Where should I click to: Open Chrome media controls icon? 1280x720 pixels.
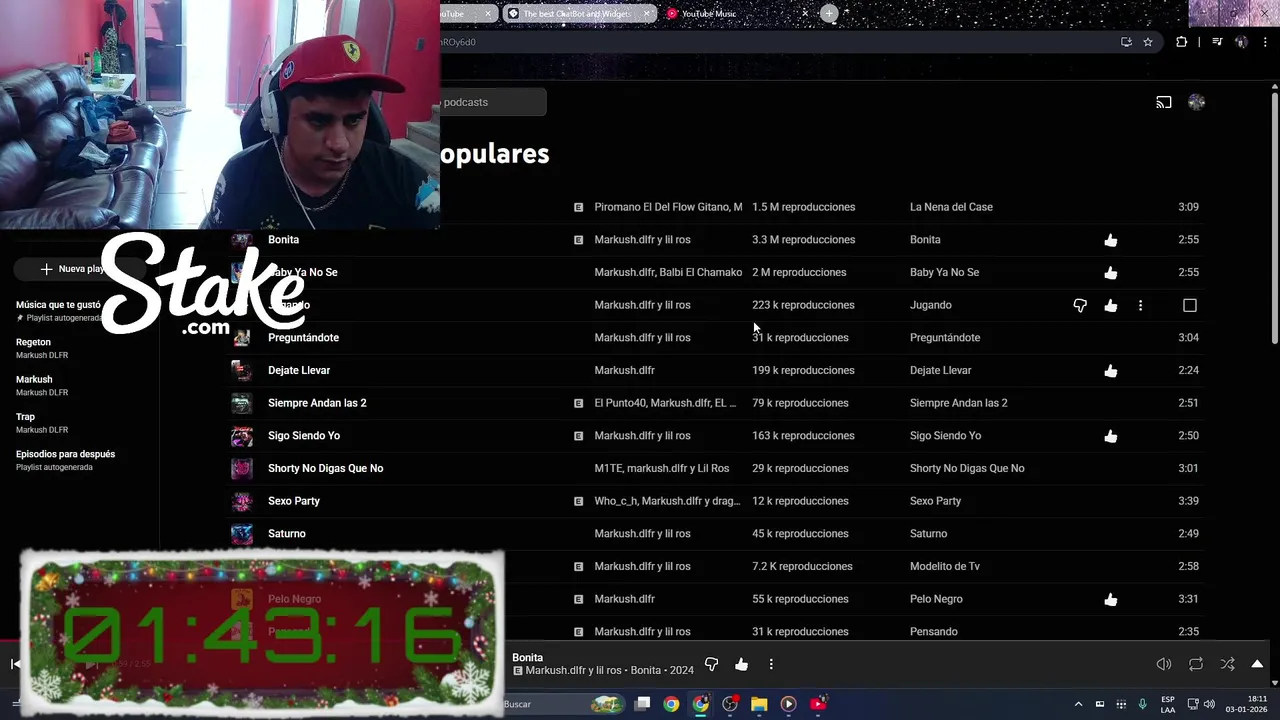tap(1217, 42)
